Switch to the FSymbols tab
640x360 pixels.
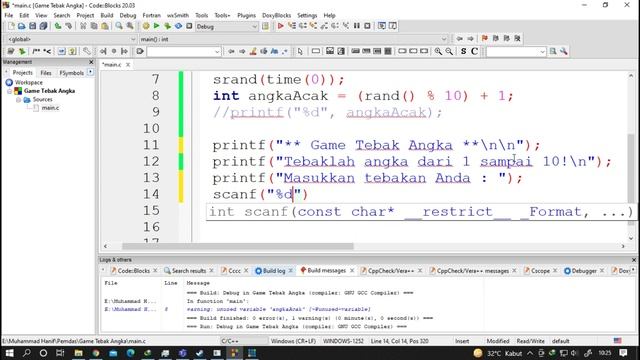71,73
